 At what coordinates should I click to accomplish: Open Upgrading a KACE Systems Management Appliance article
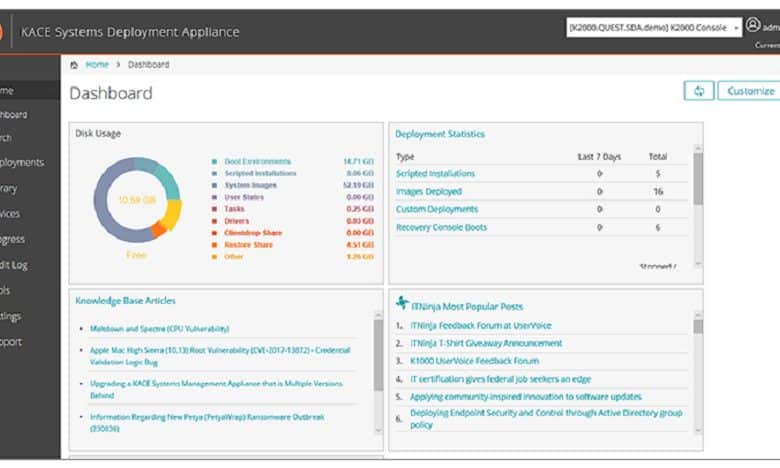click(216, 389)
